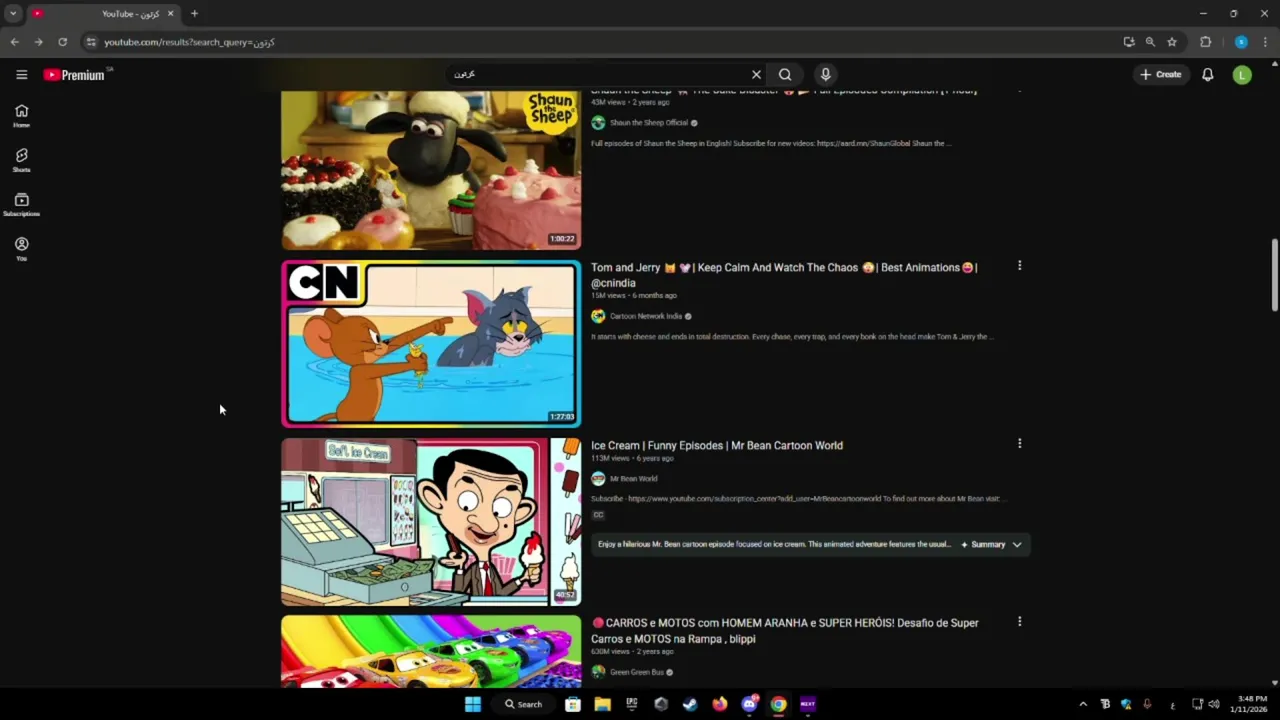Open options for Tom and Jerry video
This screenshot has width=1280, height=720.
1019,266
